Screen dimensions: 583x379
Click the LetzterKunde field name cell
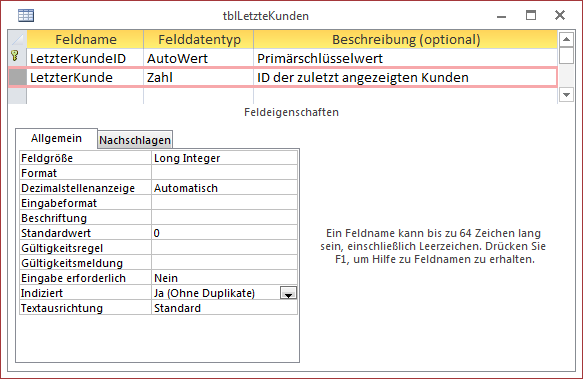coord(85,77)
